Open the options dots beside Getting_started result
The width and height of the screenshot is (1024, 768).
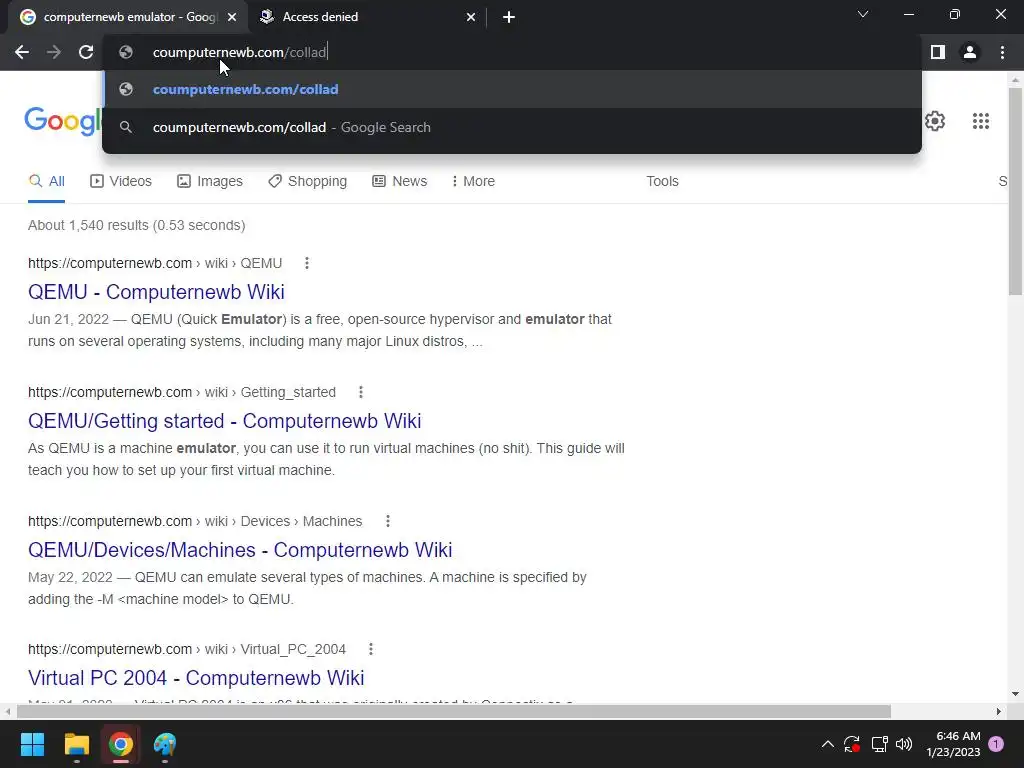pyautogui.click(x=360, y=392)
